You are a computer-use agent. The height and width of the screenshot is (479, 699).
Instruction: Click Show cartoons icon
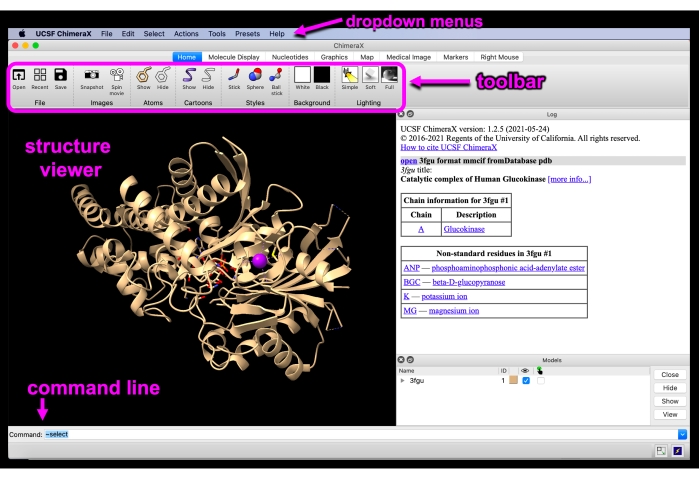(x=189, y=75)
